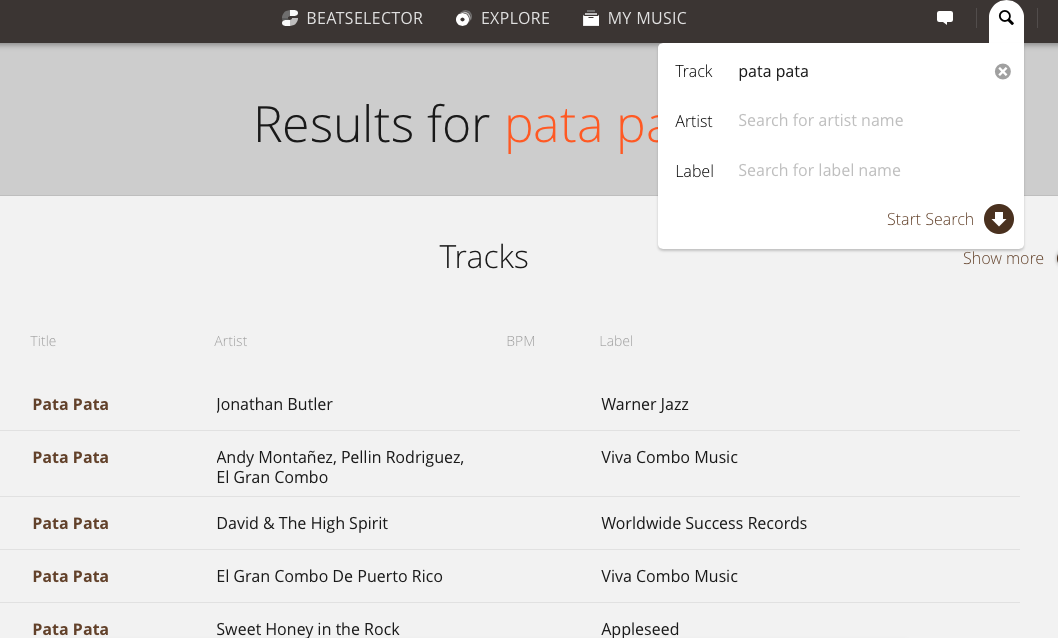Click the My Music crate icon
The height and width of the screenshot is (638, 1058).
591,18
